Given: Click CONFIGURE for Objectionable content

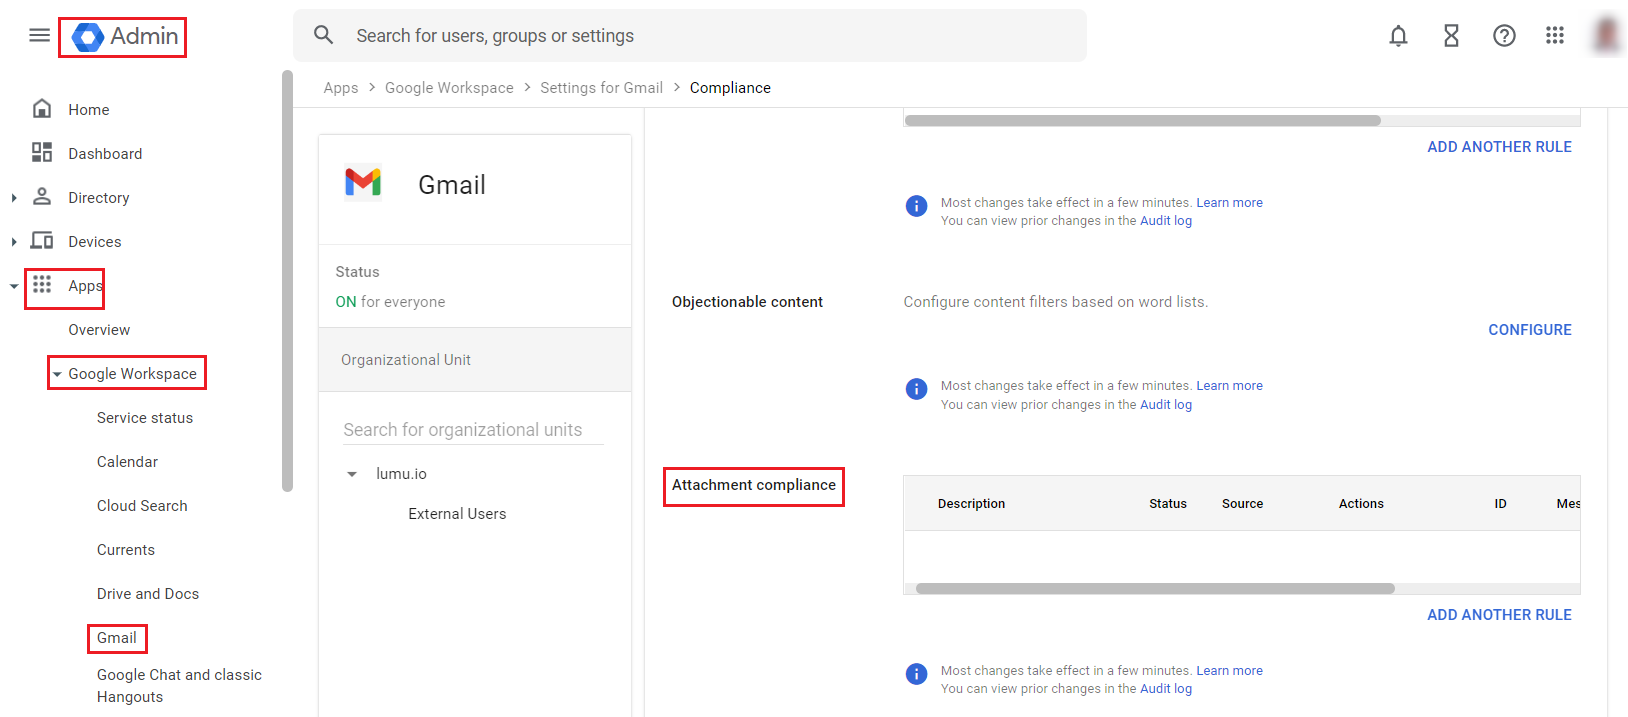Looking at the screenshot, I should point(1529,330).
